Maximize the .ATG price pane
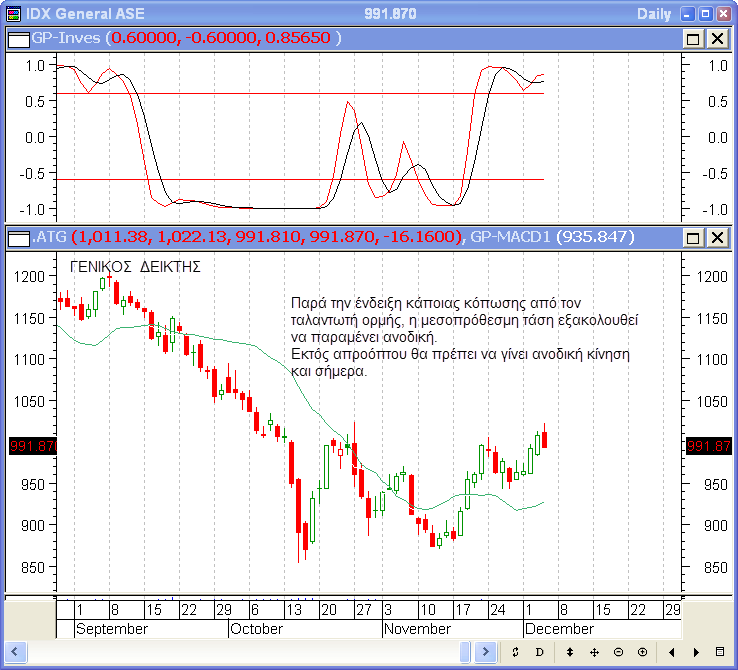This screenshot has height=670, width=738. point(694,238)
